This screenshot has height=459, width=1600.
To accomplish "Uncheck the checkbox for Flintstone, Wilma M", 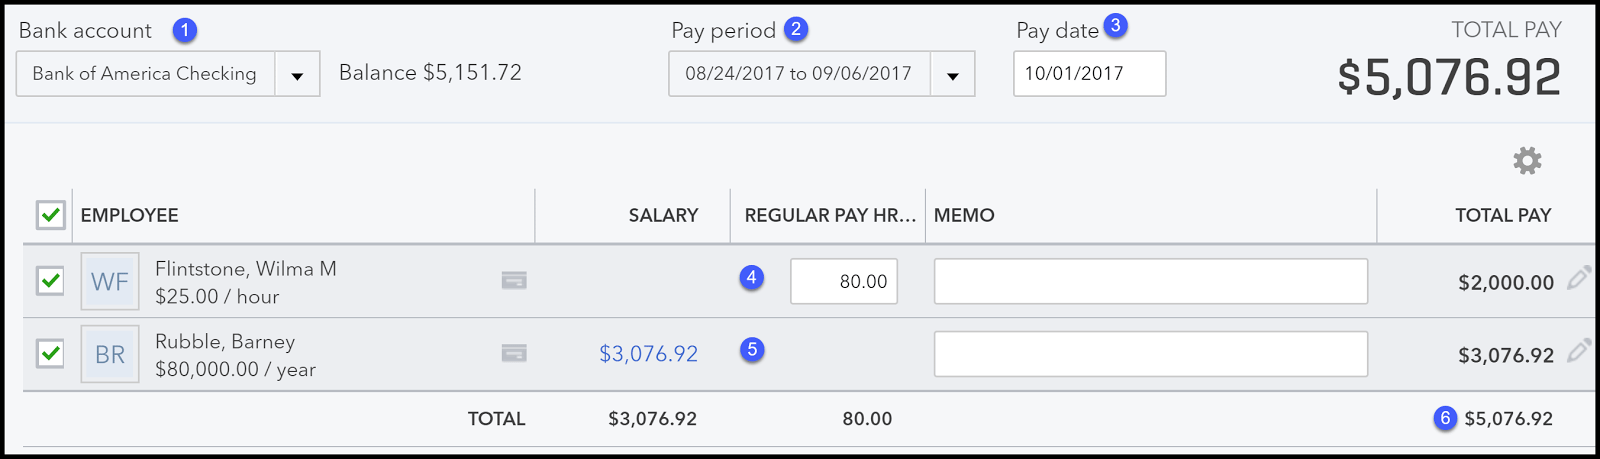I will pos(50,281).
